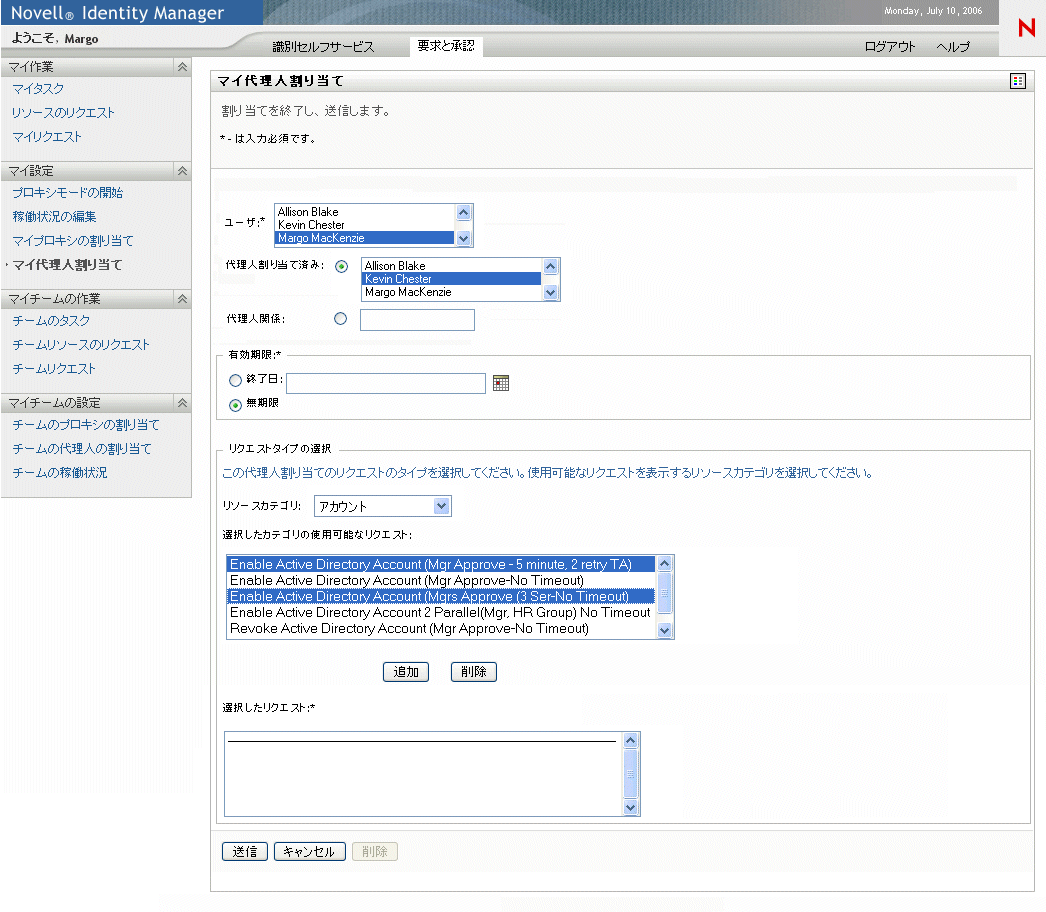
Task: Click down arrow of the 選択したリクエスト scrollbar
Action: 630,807
